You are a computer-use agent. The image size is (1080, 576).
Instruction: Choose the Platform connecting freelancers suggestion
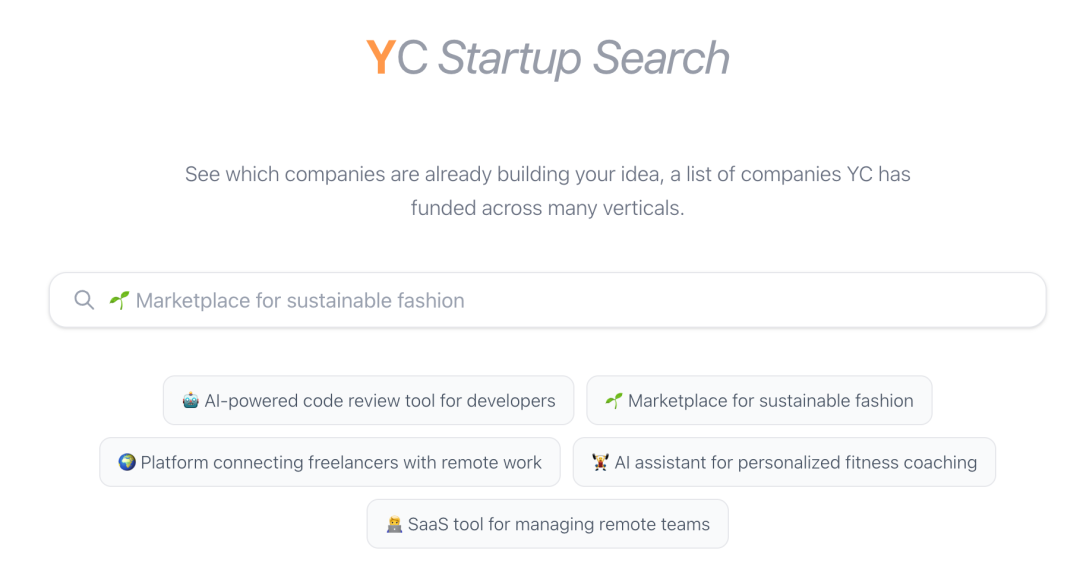click(x=329, y=462)
